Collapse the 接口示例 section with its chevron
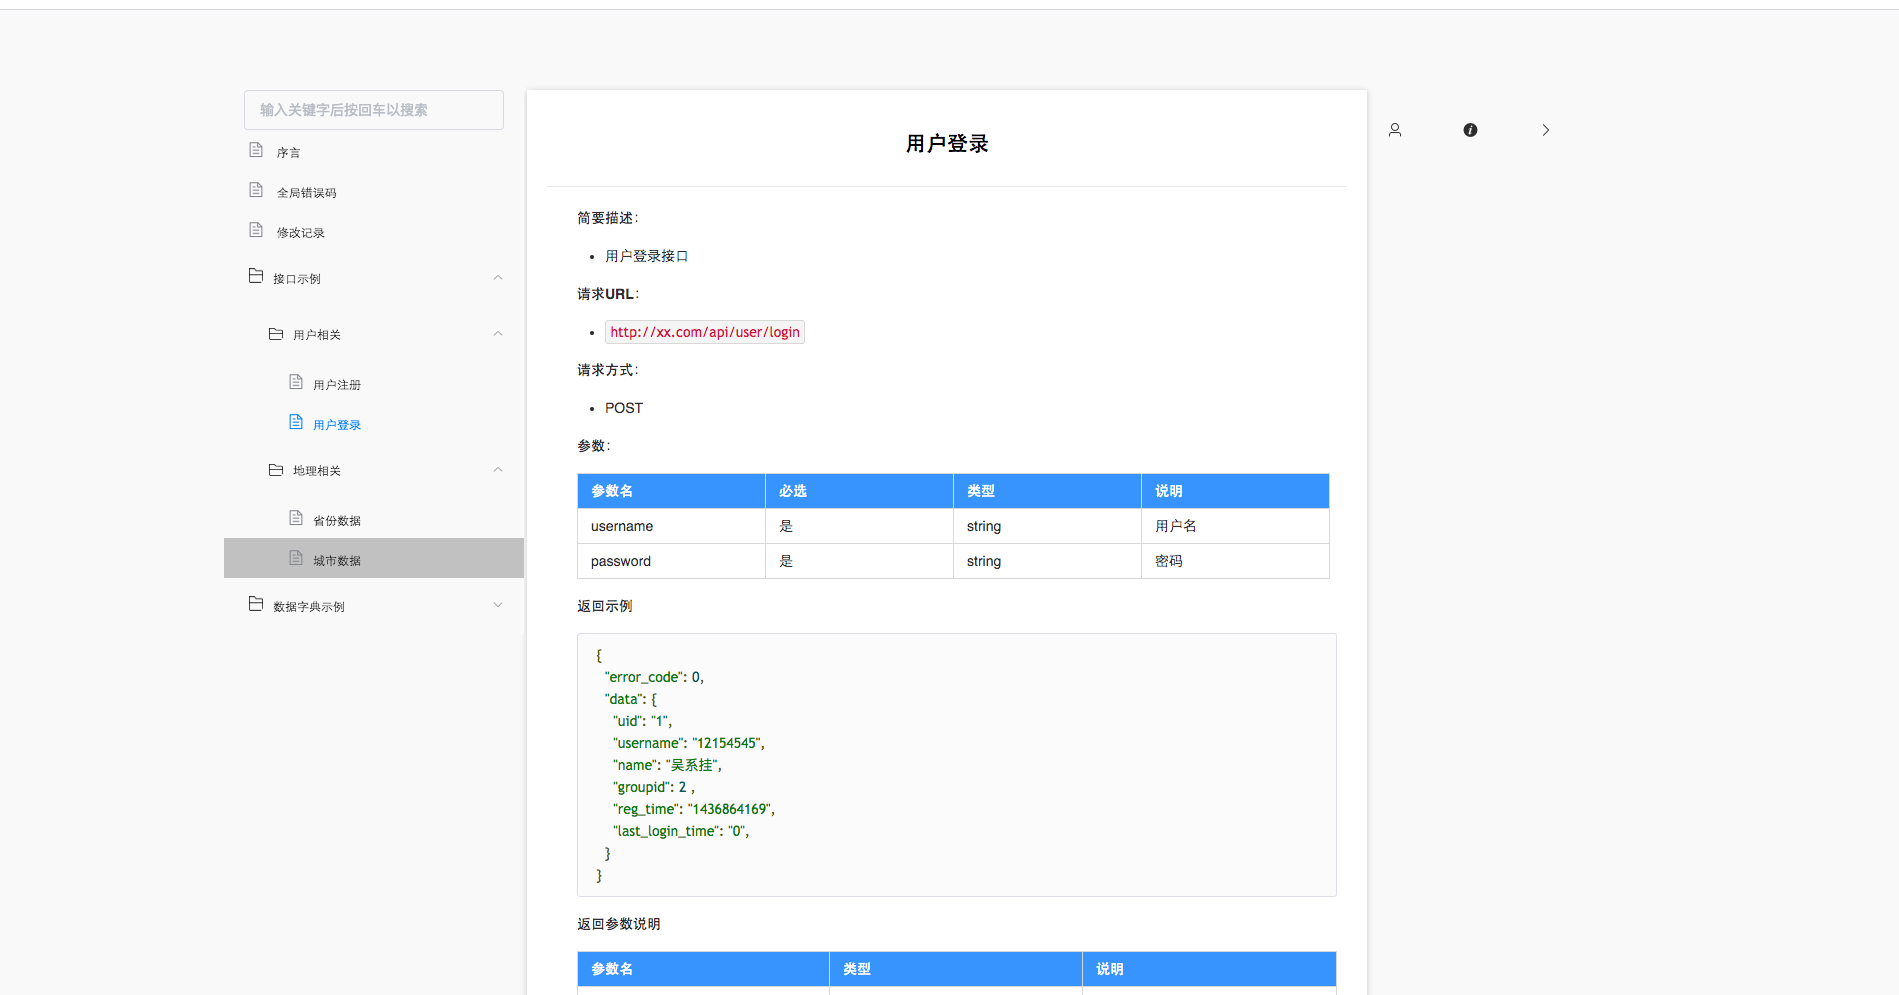The width and height of the screenshot is (1899, 995). (x=498, y=277)
